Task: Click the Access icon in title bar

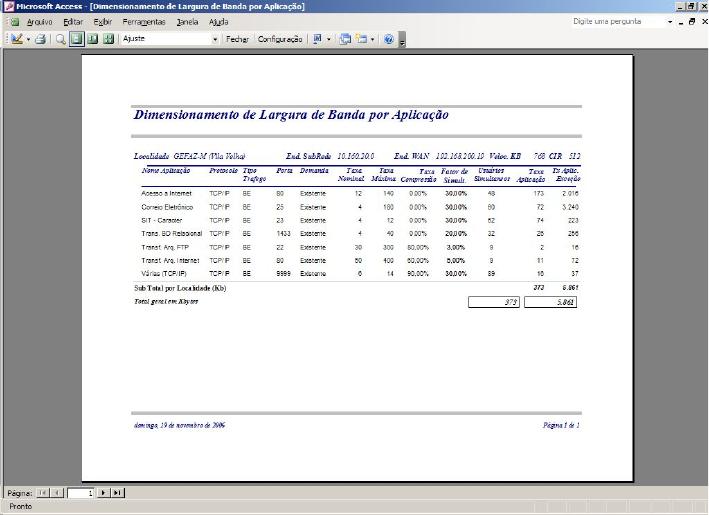Action: tap(8, 6)
